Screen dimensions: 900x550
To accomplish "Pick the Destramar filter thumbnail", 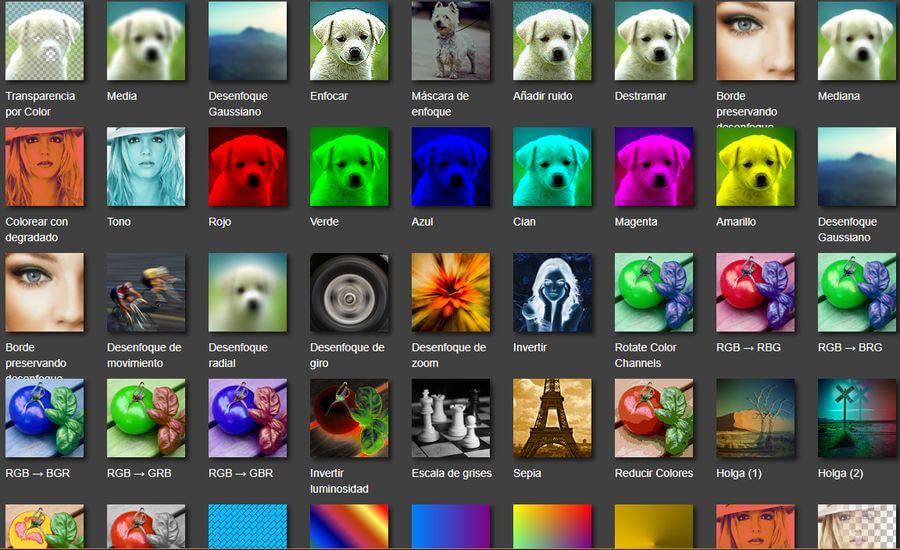I will (654, 41).
